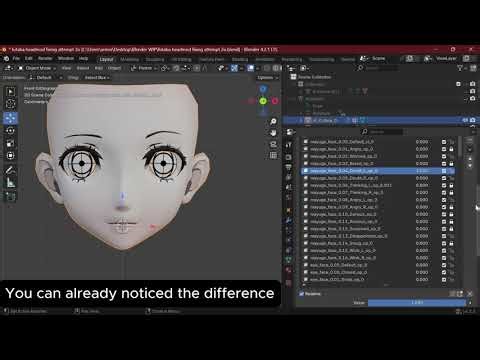Click the viewport pan hand icon

[273, 133]
